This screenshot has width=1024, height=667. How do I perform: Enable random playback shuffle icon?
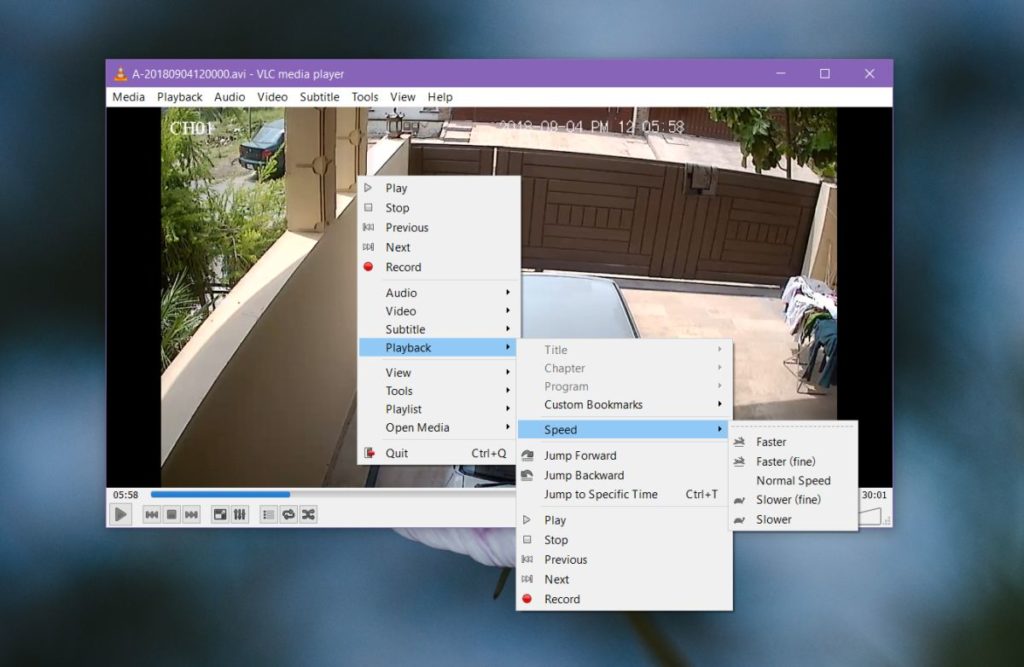[x=308, y=514]
